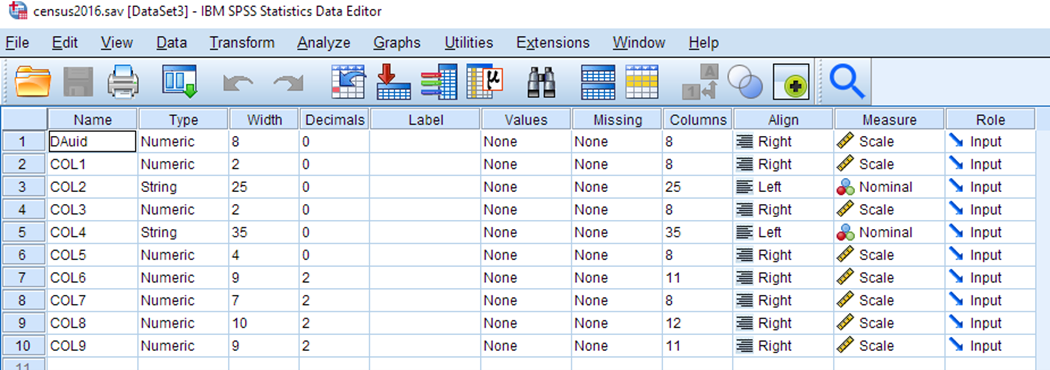The height and width of the screenshot is (370, 1050).
Task: Select row 10 header number
Action: pos(23,346)
